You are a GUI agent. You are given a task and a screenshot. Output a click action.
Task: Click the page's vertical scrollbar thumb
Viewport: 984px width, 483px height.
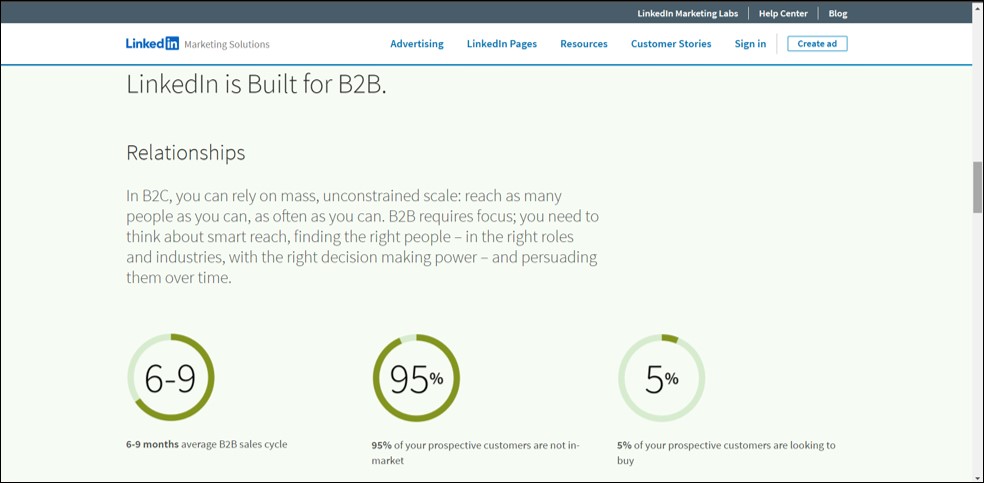(x=978, y=187)
